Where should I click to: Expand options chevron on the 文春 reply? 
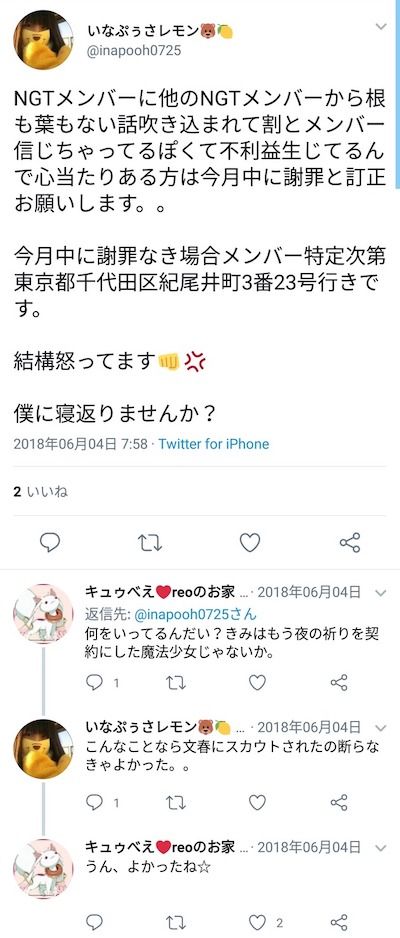coord(381,727)
